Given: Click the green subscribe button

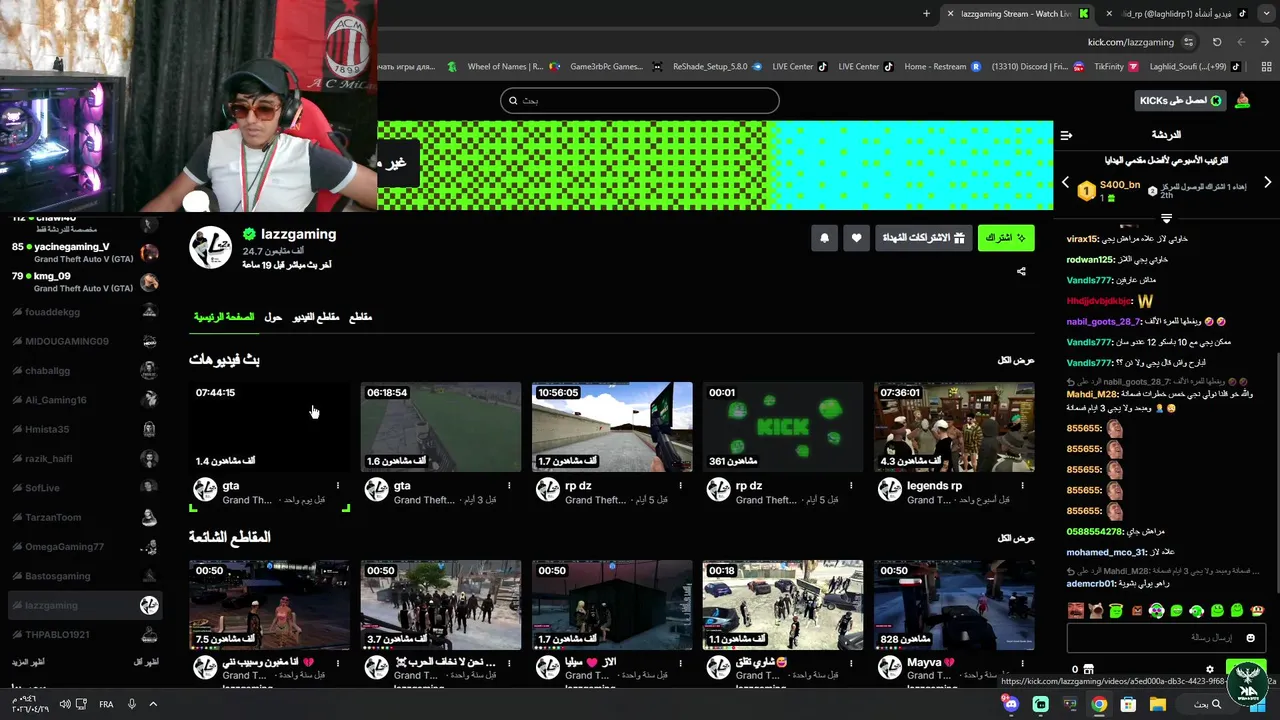Looking at the screenshot, I should (1006, 238).
